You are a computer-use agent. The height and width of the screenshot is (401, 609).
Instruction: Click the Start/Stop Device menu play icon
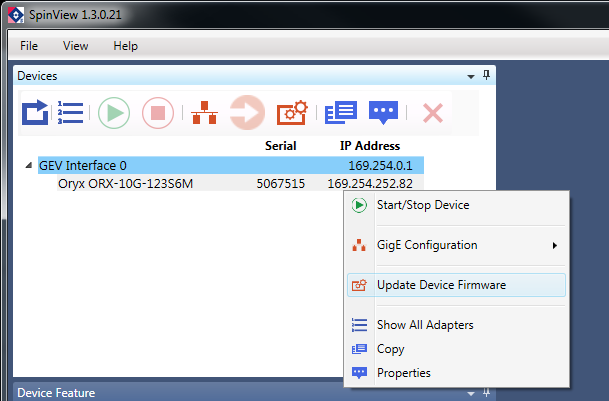click(x=359, y=205)
